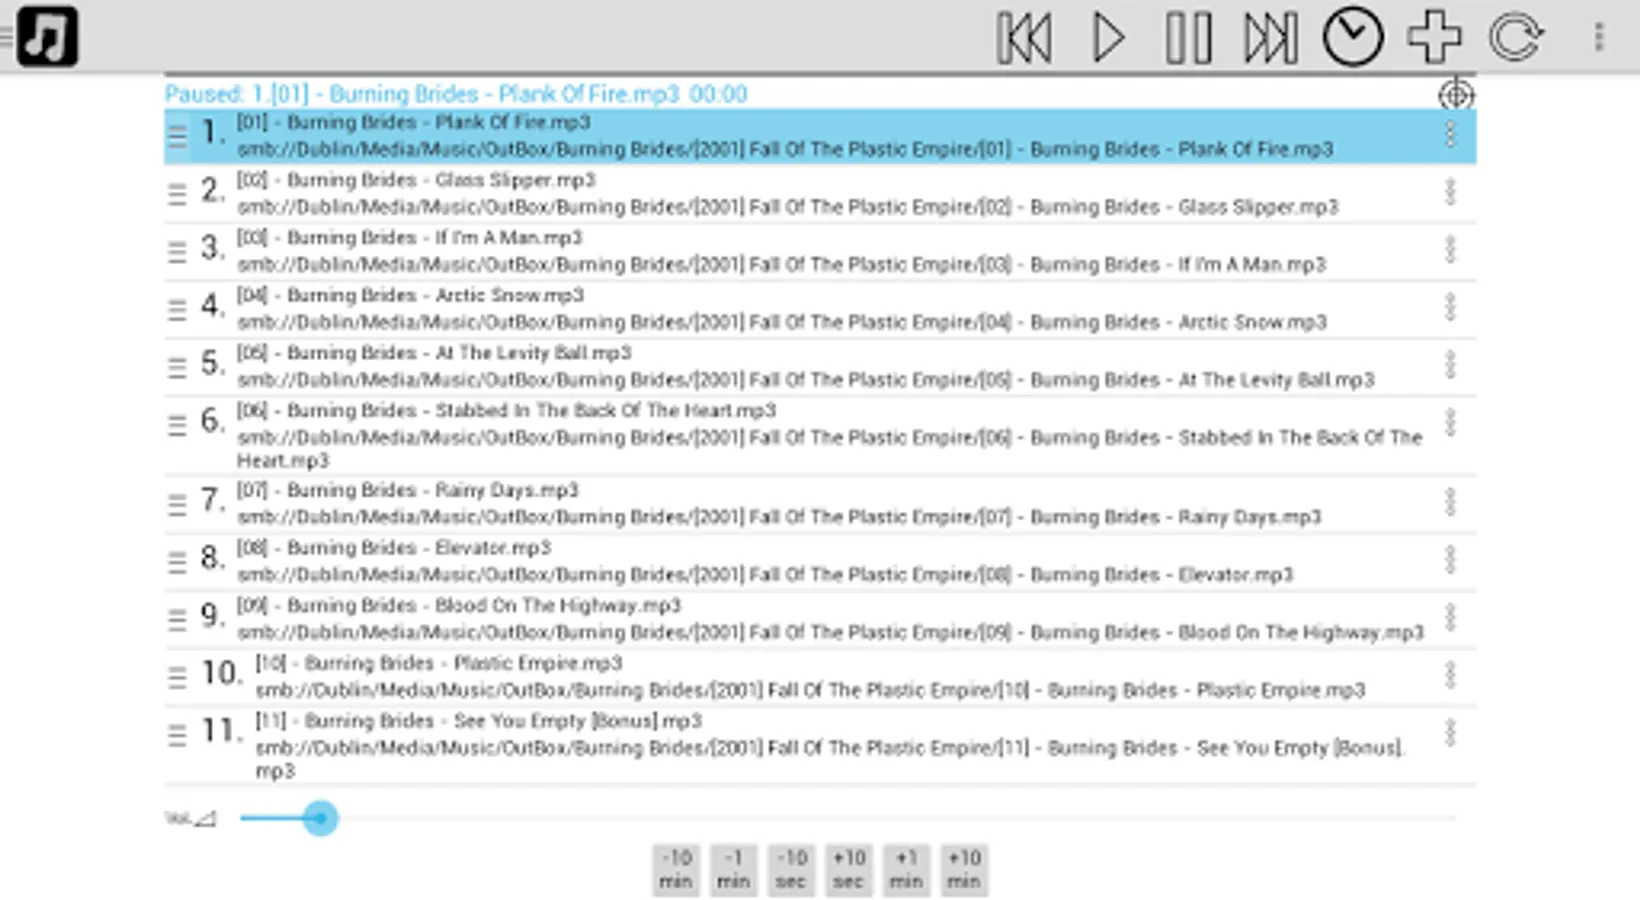Open options for Blood On The Highway track
This screenshot has width=1640, height=900.
[x=1450, y=618]
